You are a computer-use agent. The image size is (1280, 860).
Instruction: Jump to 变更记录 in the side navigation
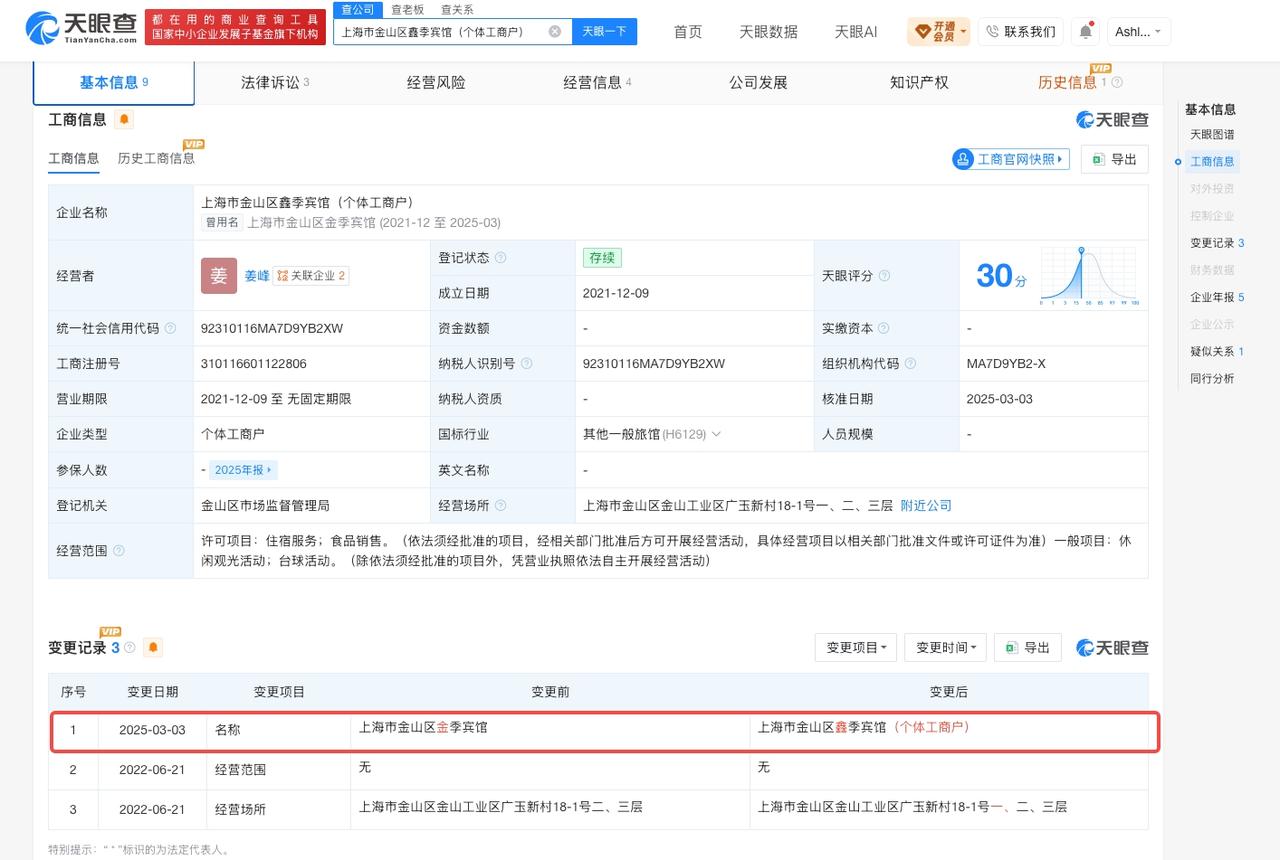coord(1217,243)
